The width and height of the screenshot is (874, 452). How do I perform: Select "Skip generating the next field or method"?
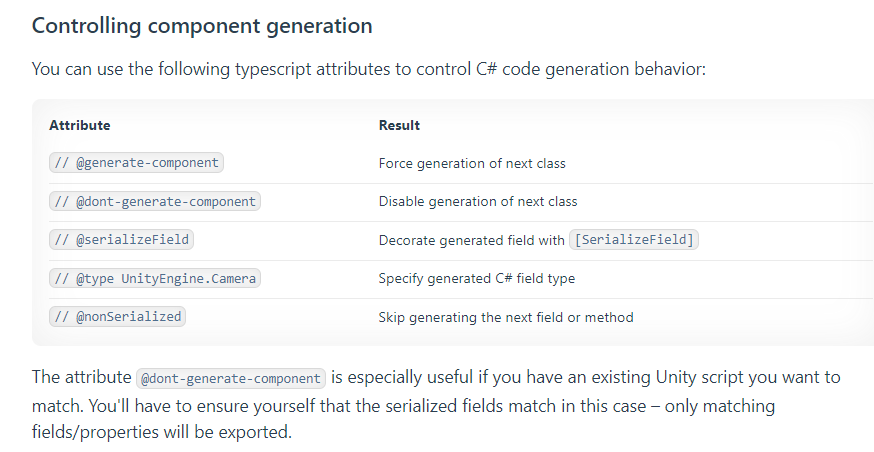[505, 317]
